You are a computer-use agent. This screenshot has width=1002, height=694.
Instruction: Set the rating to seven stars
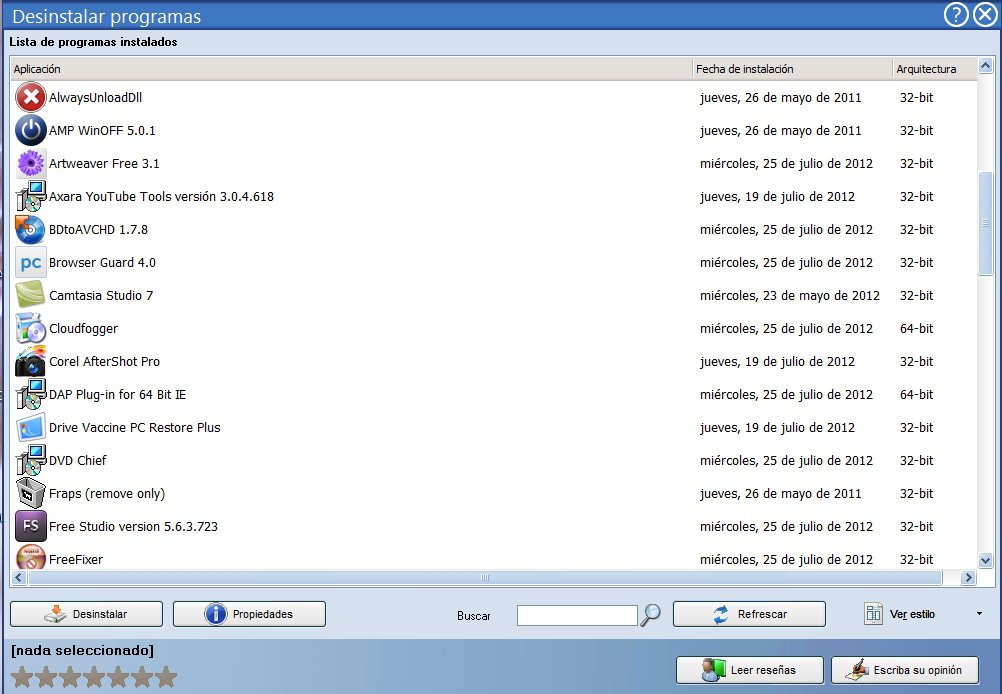(166, 676)
